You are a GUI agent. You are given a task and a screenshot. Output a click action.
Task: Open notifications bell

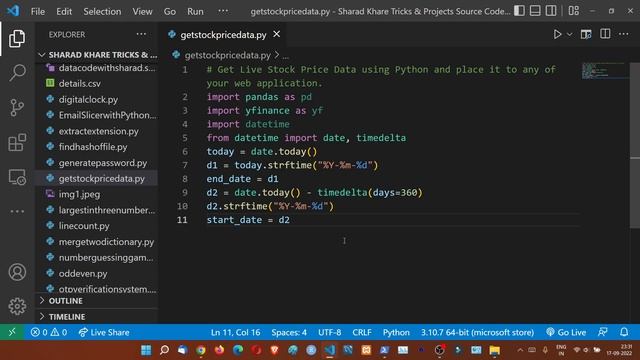(624, 332)
